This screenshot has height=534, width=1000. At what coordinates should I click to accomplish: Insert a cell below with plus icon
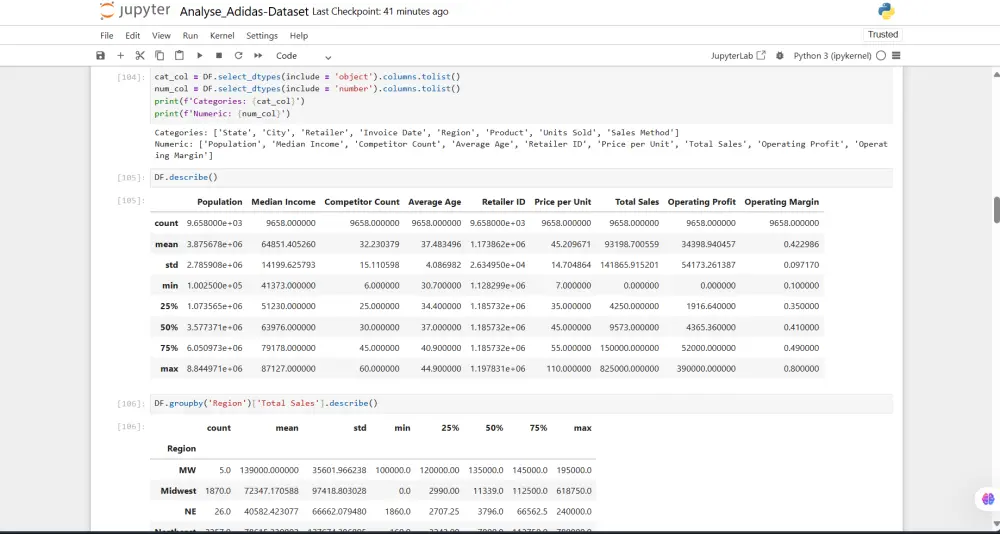pyautogui.click(x=120, y=56)
